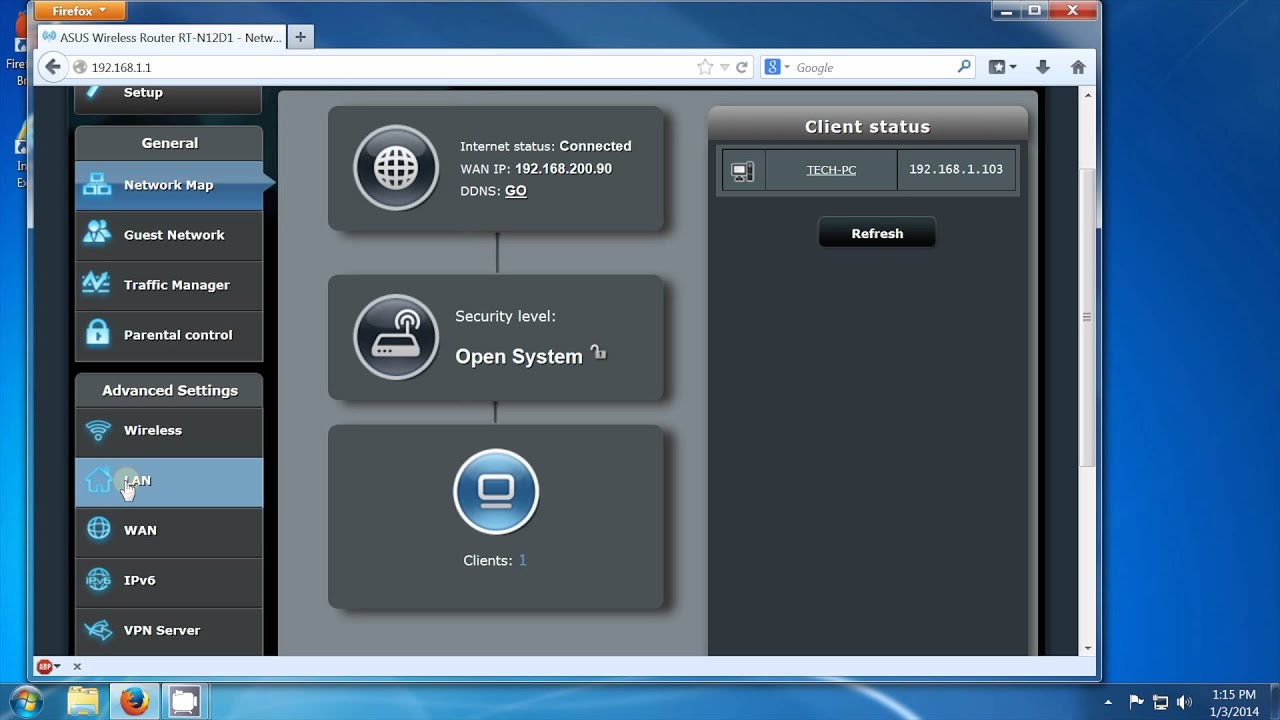Open the Guest Network page
The height and width of the screenshot is (720, 1280).
[168, 235]
